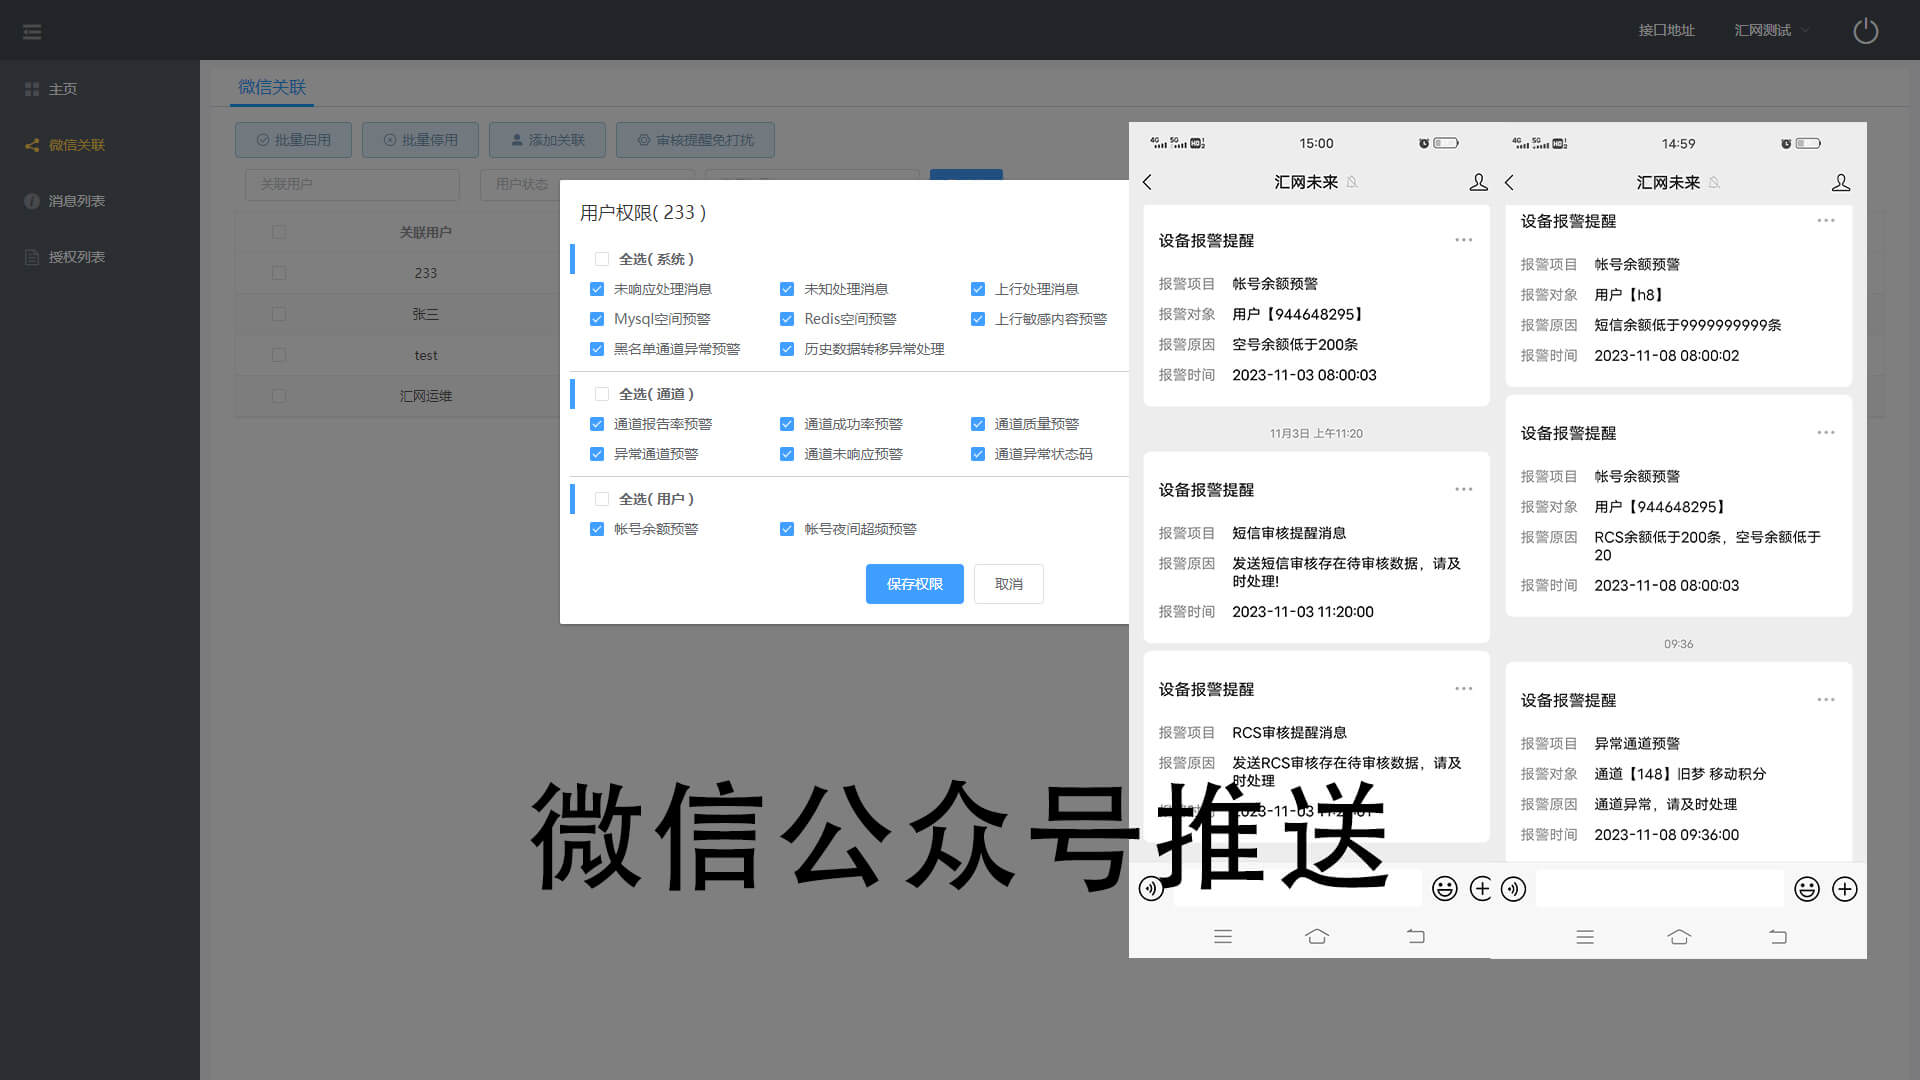Check the row checkbox for user 233
Image resolution: width=1920 pixels, height=1080 pixels.
[279, 273]
